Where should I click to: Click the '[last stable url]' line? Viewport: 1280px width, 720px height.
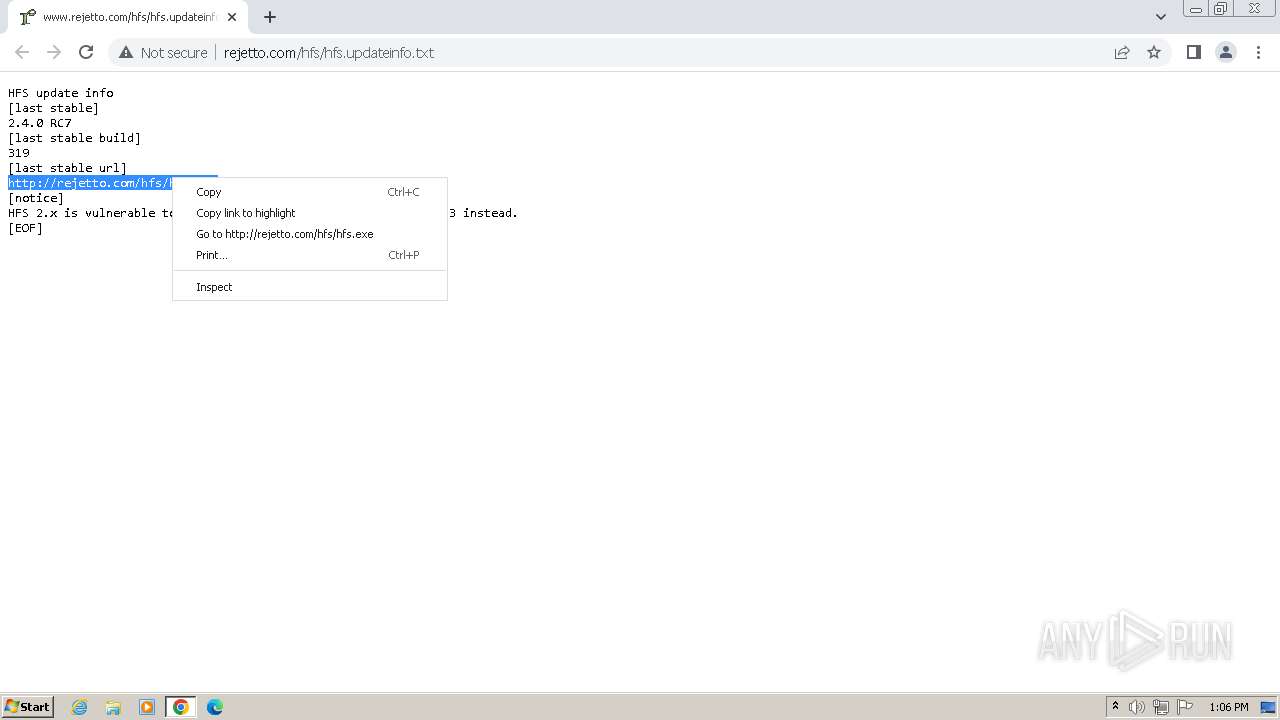click(68, 168)
